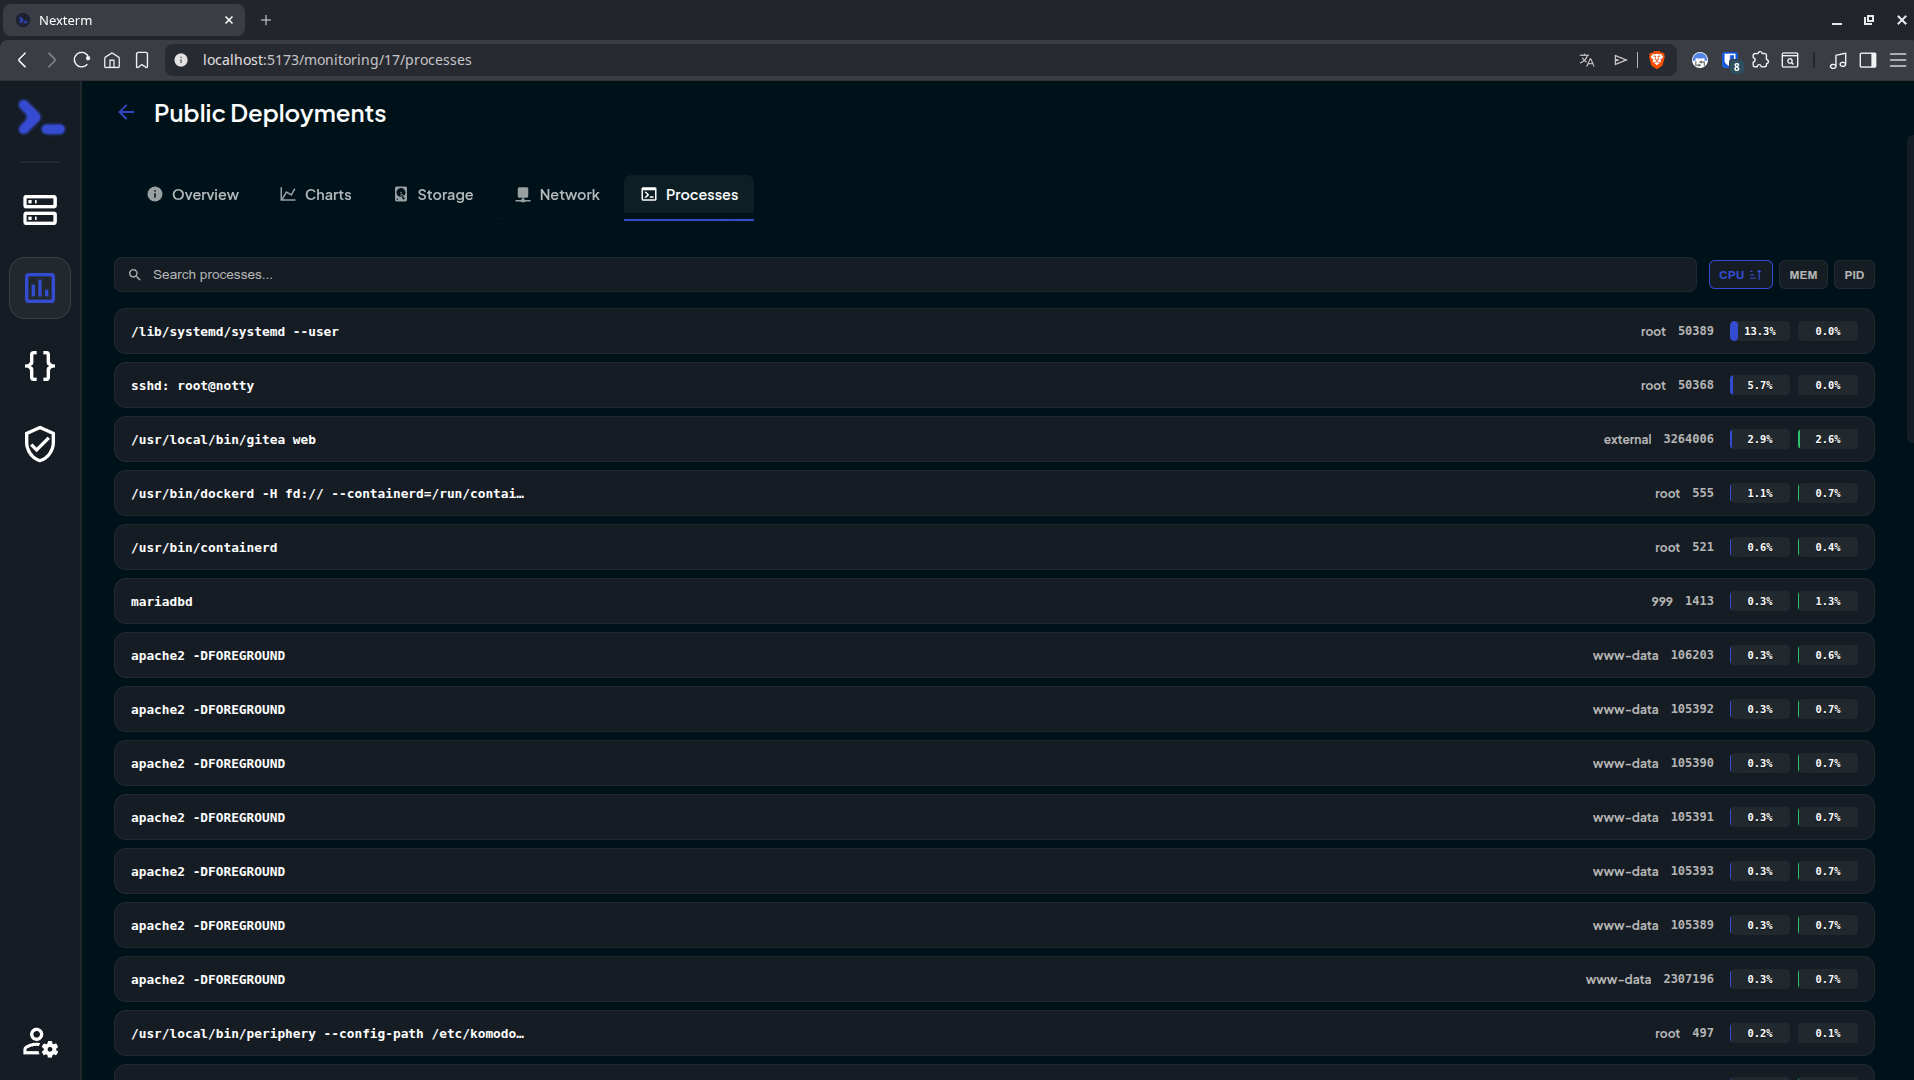Click the back arrow next to Public Deployments
Viewport: 1914px width, 1080px height.
[x=125, y=112]
